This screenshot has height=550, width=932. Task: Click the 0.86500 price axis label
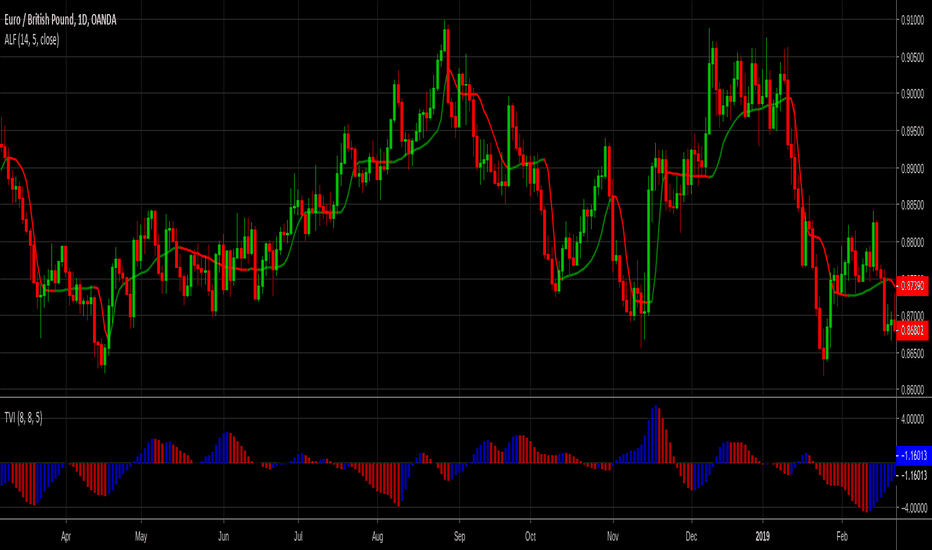click(912, 353)
